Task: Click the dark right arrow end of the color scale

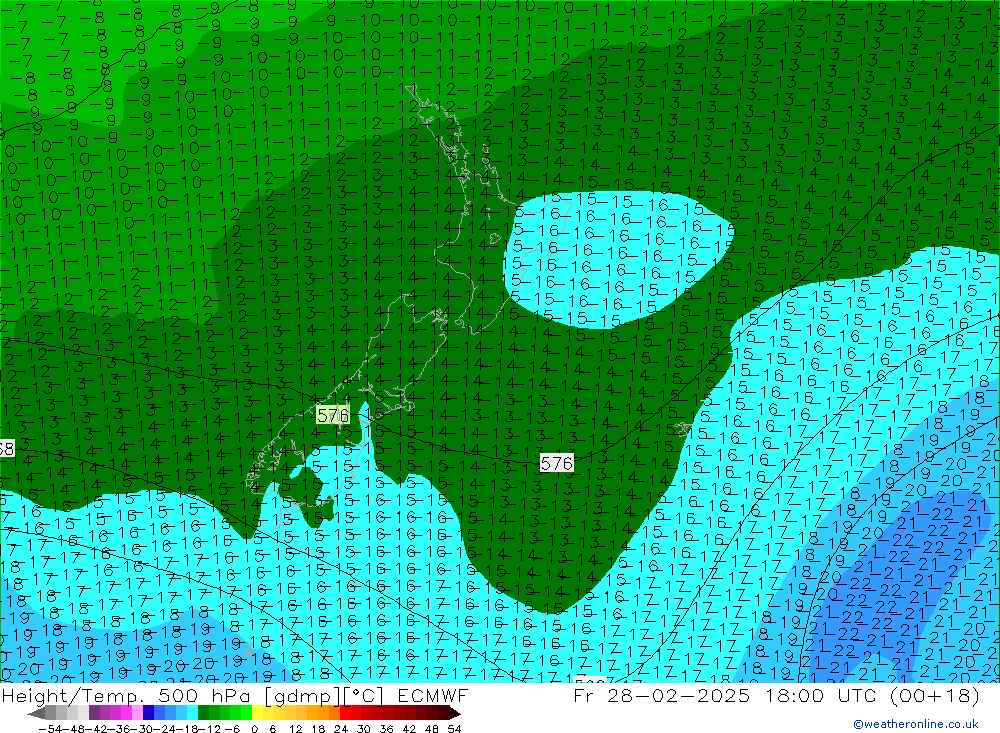Action: coord(455,713)
